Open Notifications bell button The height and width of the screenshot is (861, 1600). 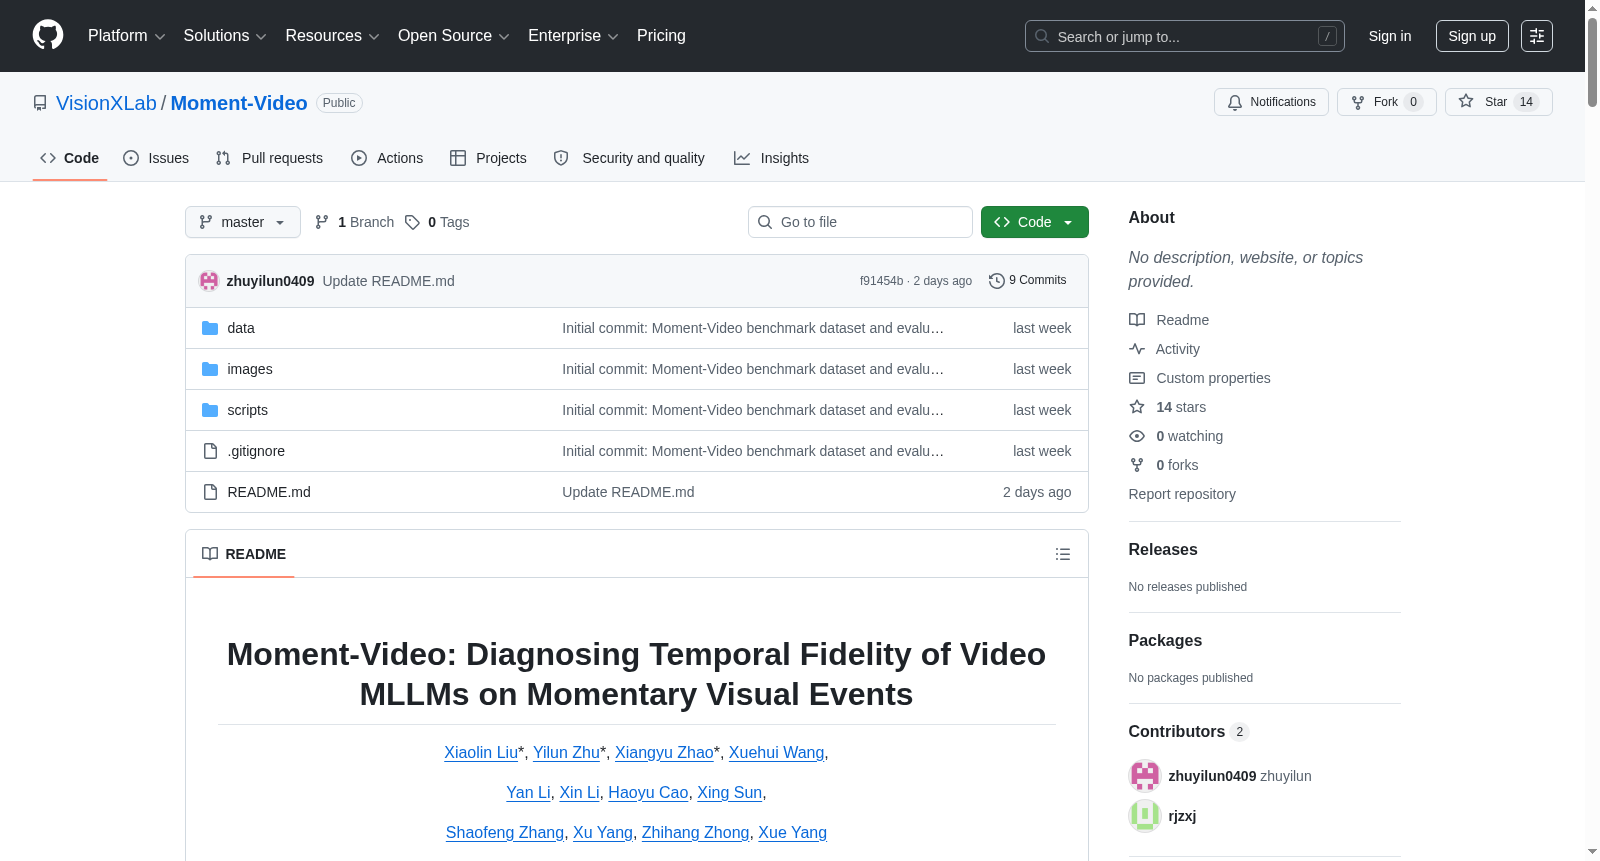click(1271, 102)
